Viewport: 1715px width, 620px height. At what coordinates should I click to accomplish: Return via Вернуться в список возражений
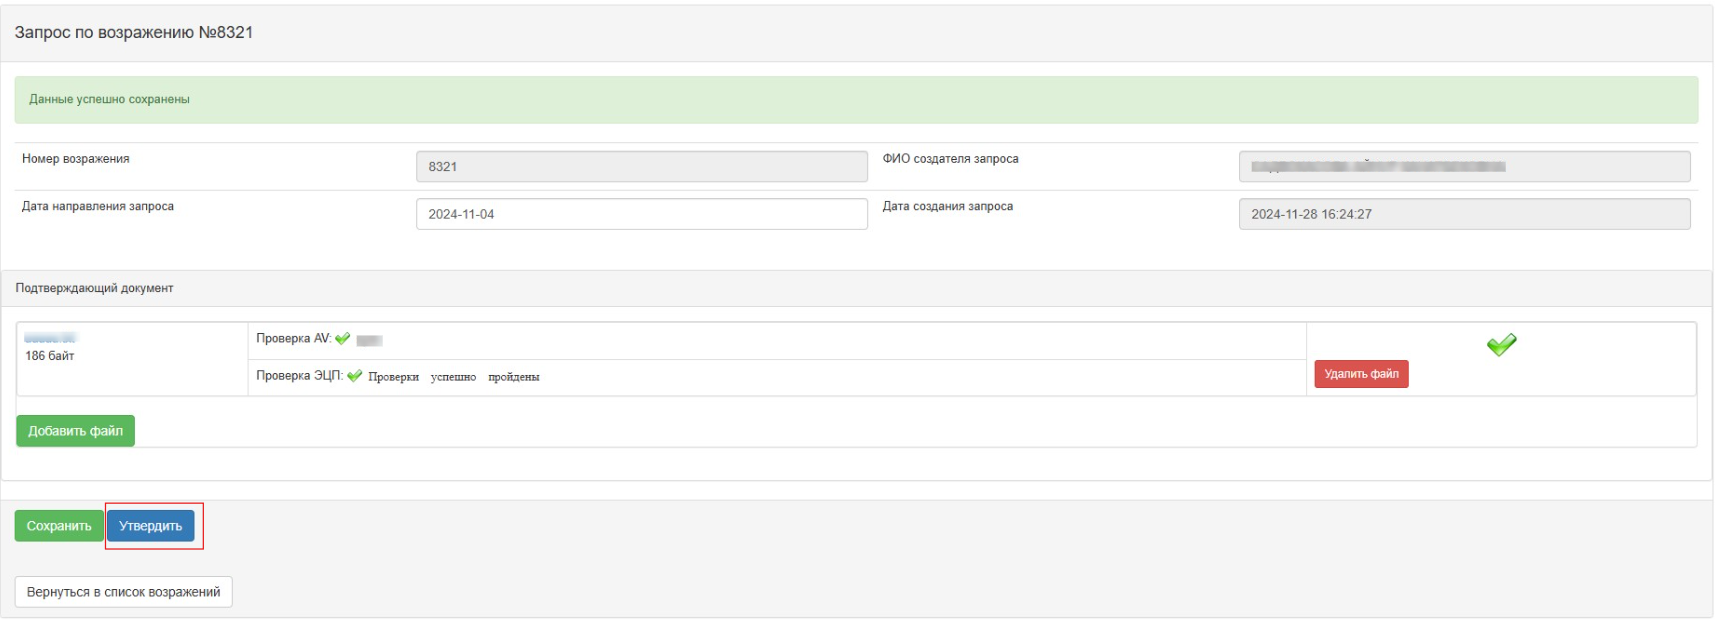coord(123,592)
